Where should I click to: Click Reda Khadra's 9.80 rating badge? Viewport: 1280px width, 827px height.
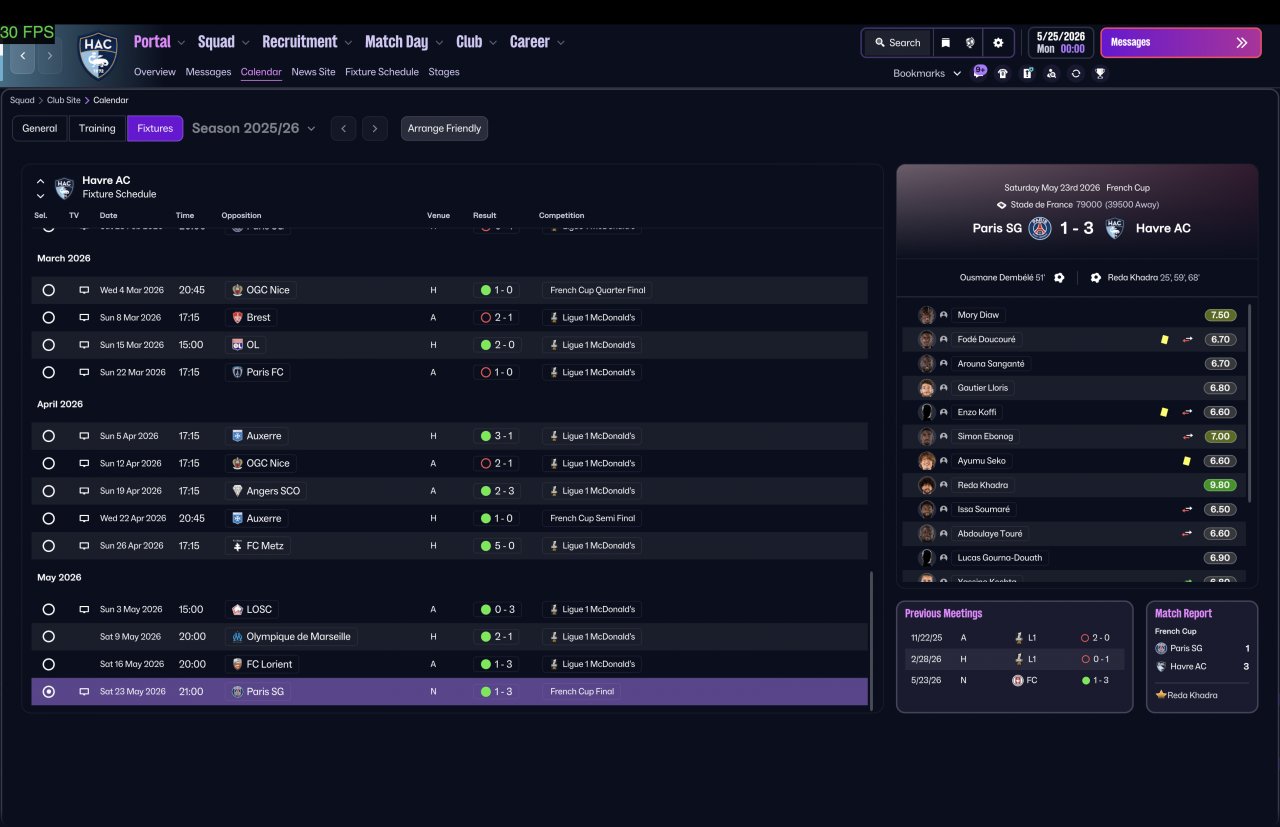point(1219,485)
